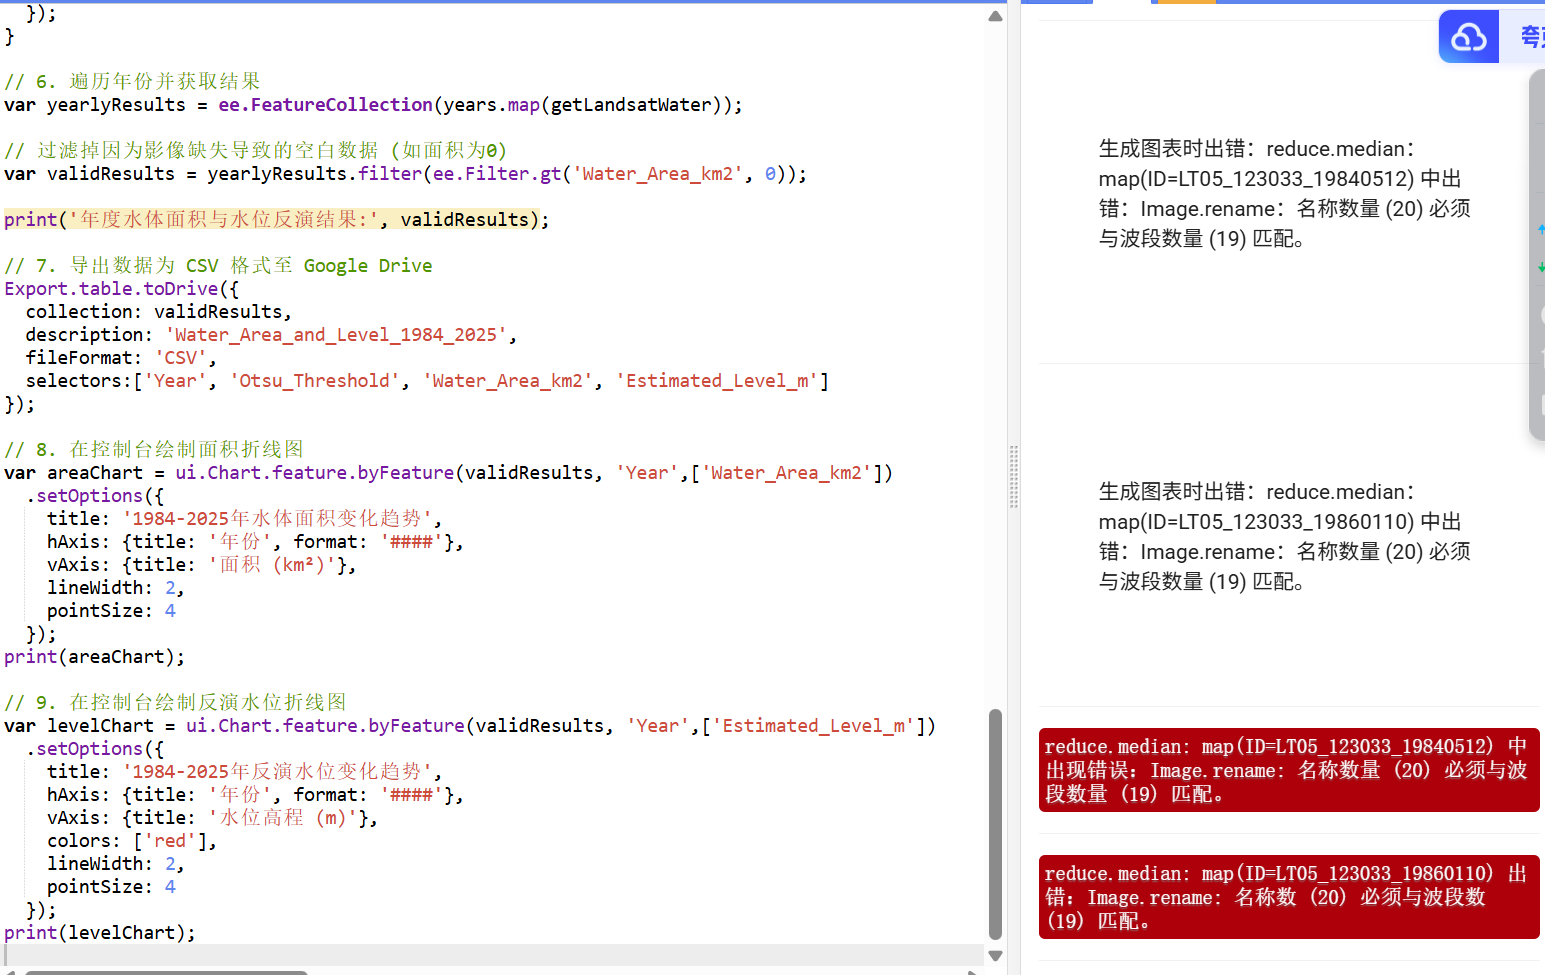Click the dotted panel divider handle beside the code editor
The image size is (1545, 975).
click(1013, 477)
